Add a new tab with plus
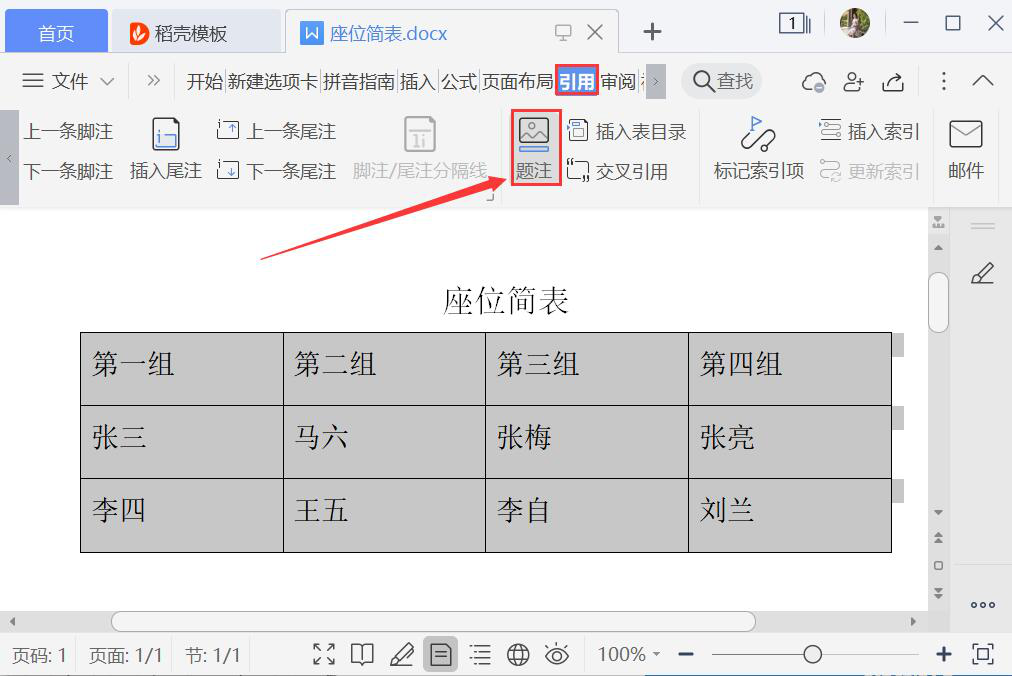The height and width of the screenshot is (676, 1012). point(652,31)
